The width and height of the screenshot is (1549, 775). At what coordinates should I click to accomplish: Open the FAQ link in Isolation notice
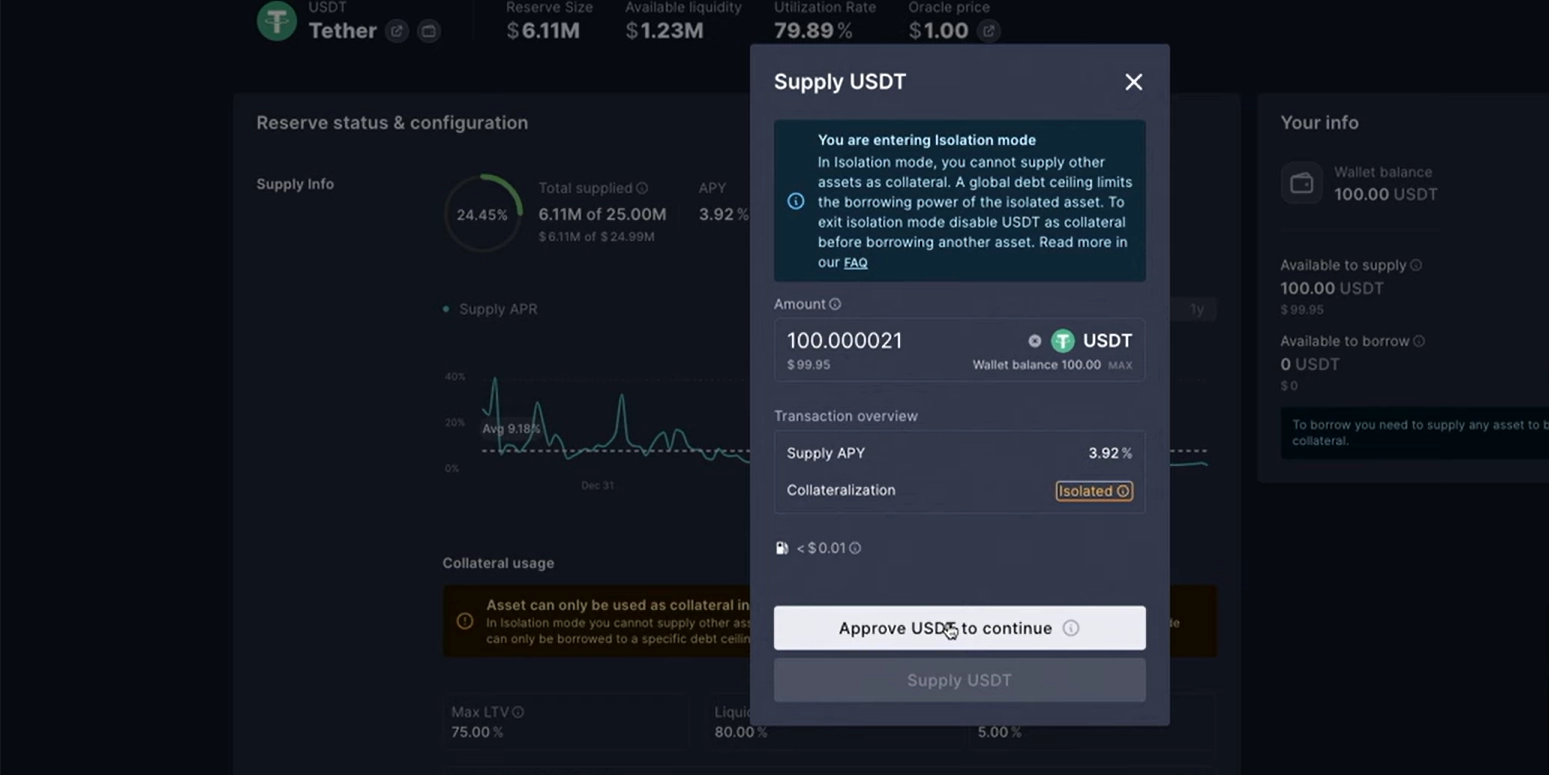point(855,263)
